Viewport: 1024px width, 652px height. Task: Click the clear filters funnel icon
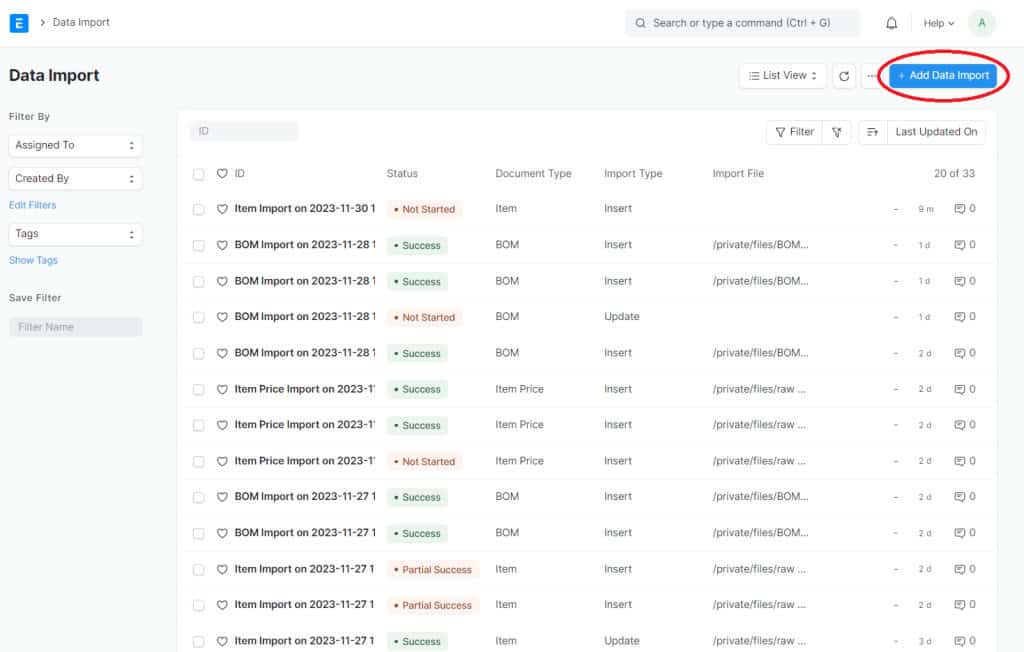pos(837,132)
